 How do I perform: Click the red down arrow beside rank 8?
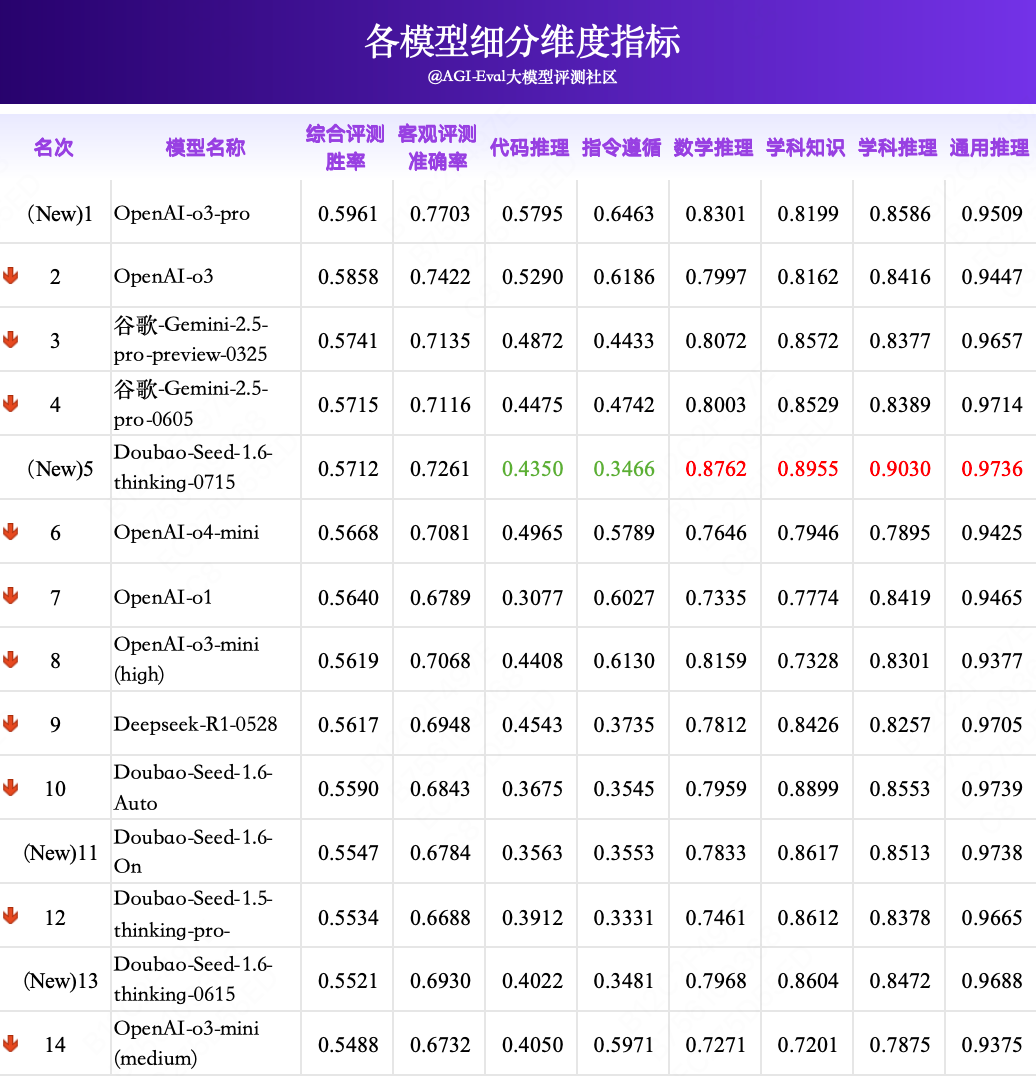pyautogui.click(x=10, y=659)
